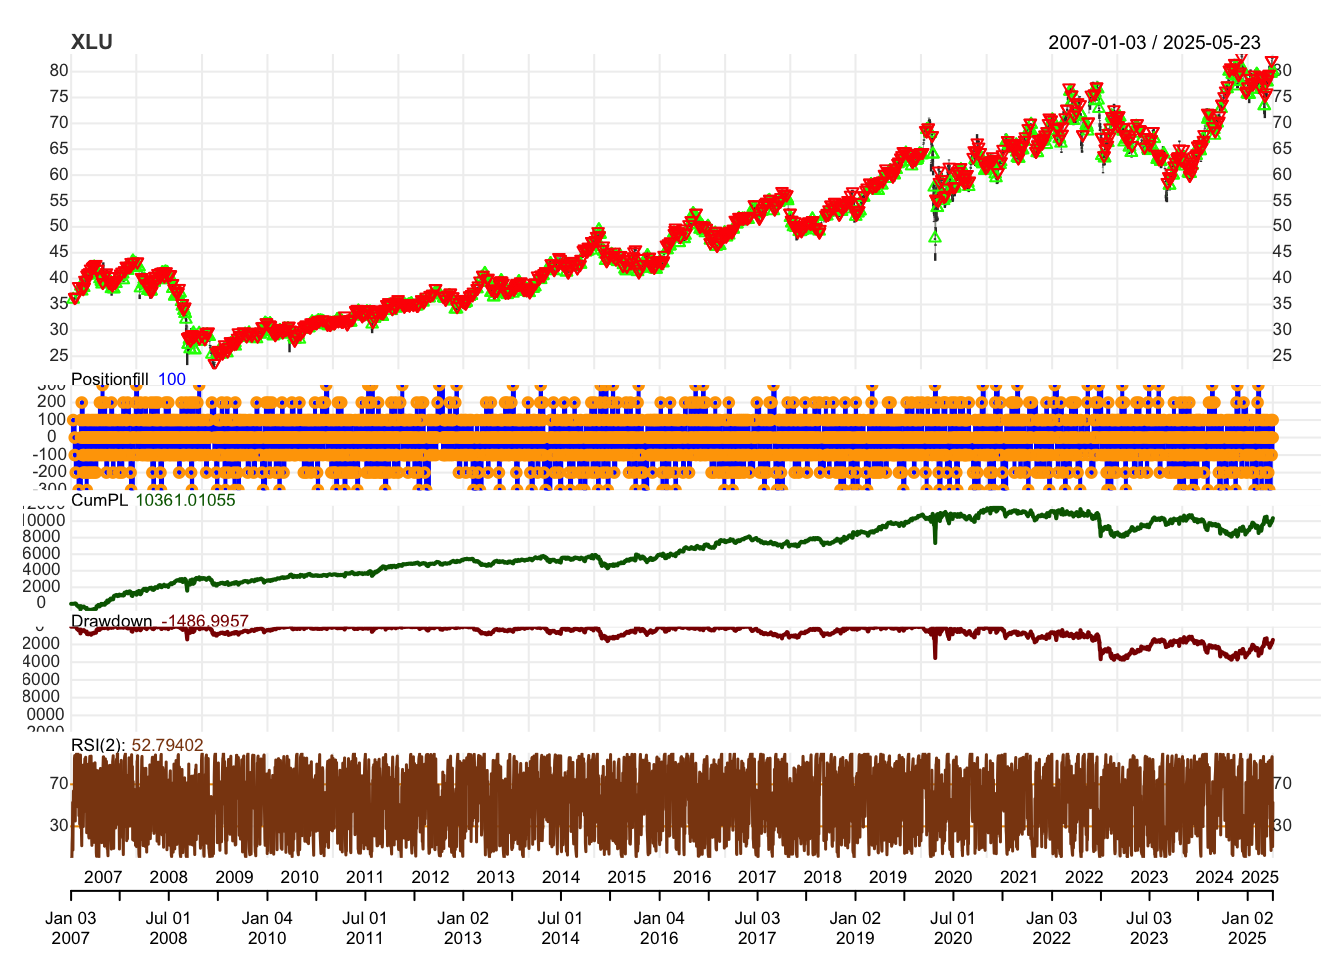Click the Jul 01 2011 date tick
This screenshot has width=1344, height=960.
(365, 928)
